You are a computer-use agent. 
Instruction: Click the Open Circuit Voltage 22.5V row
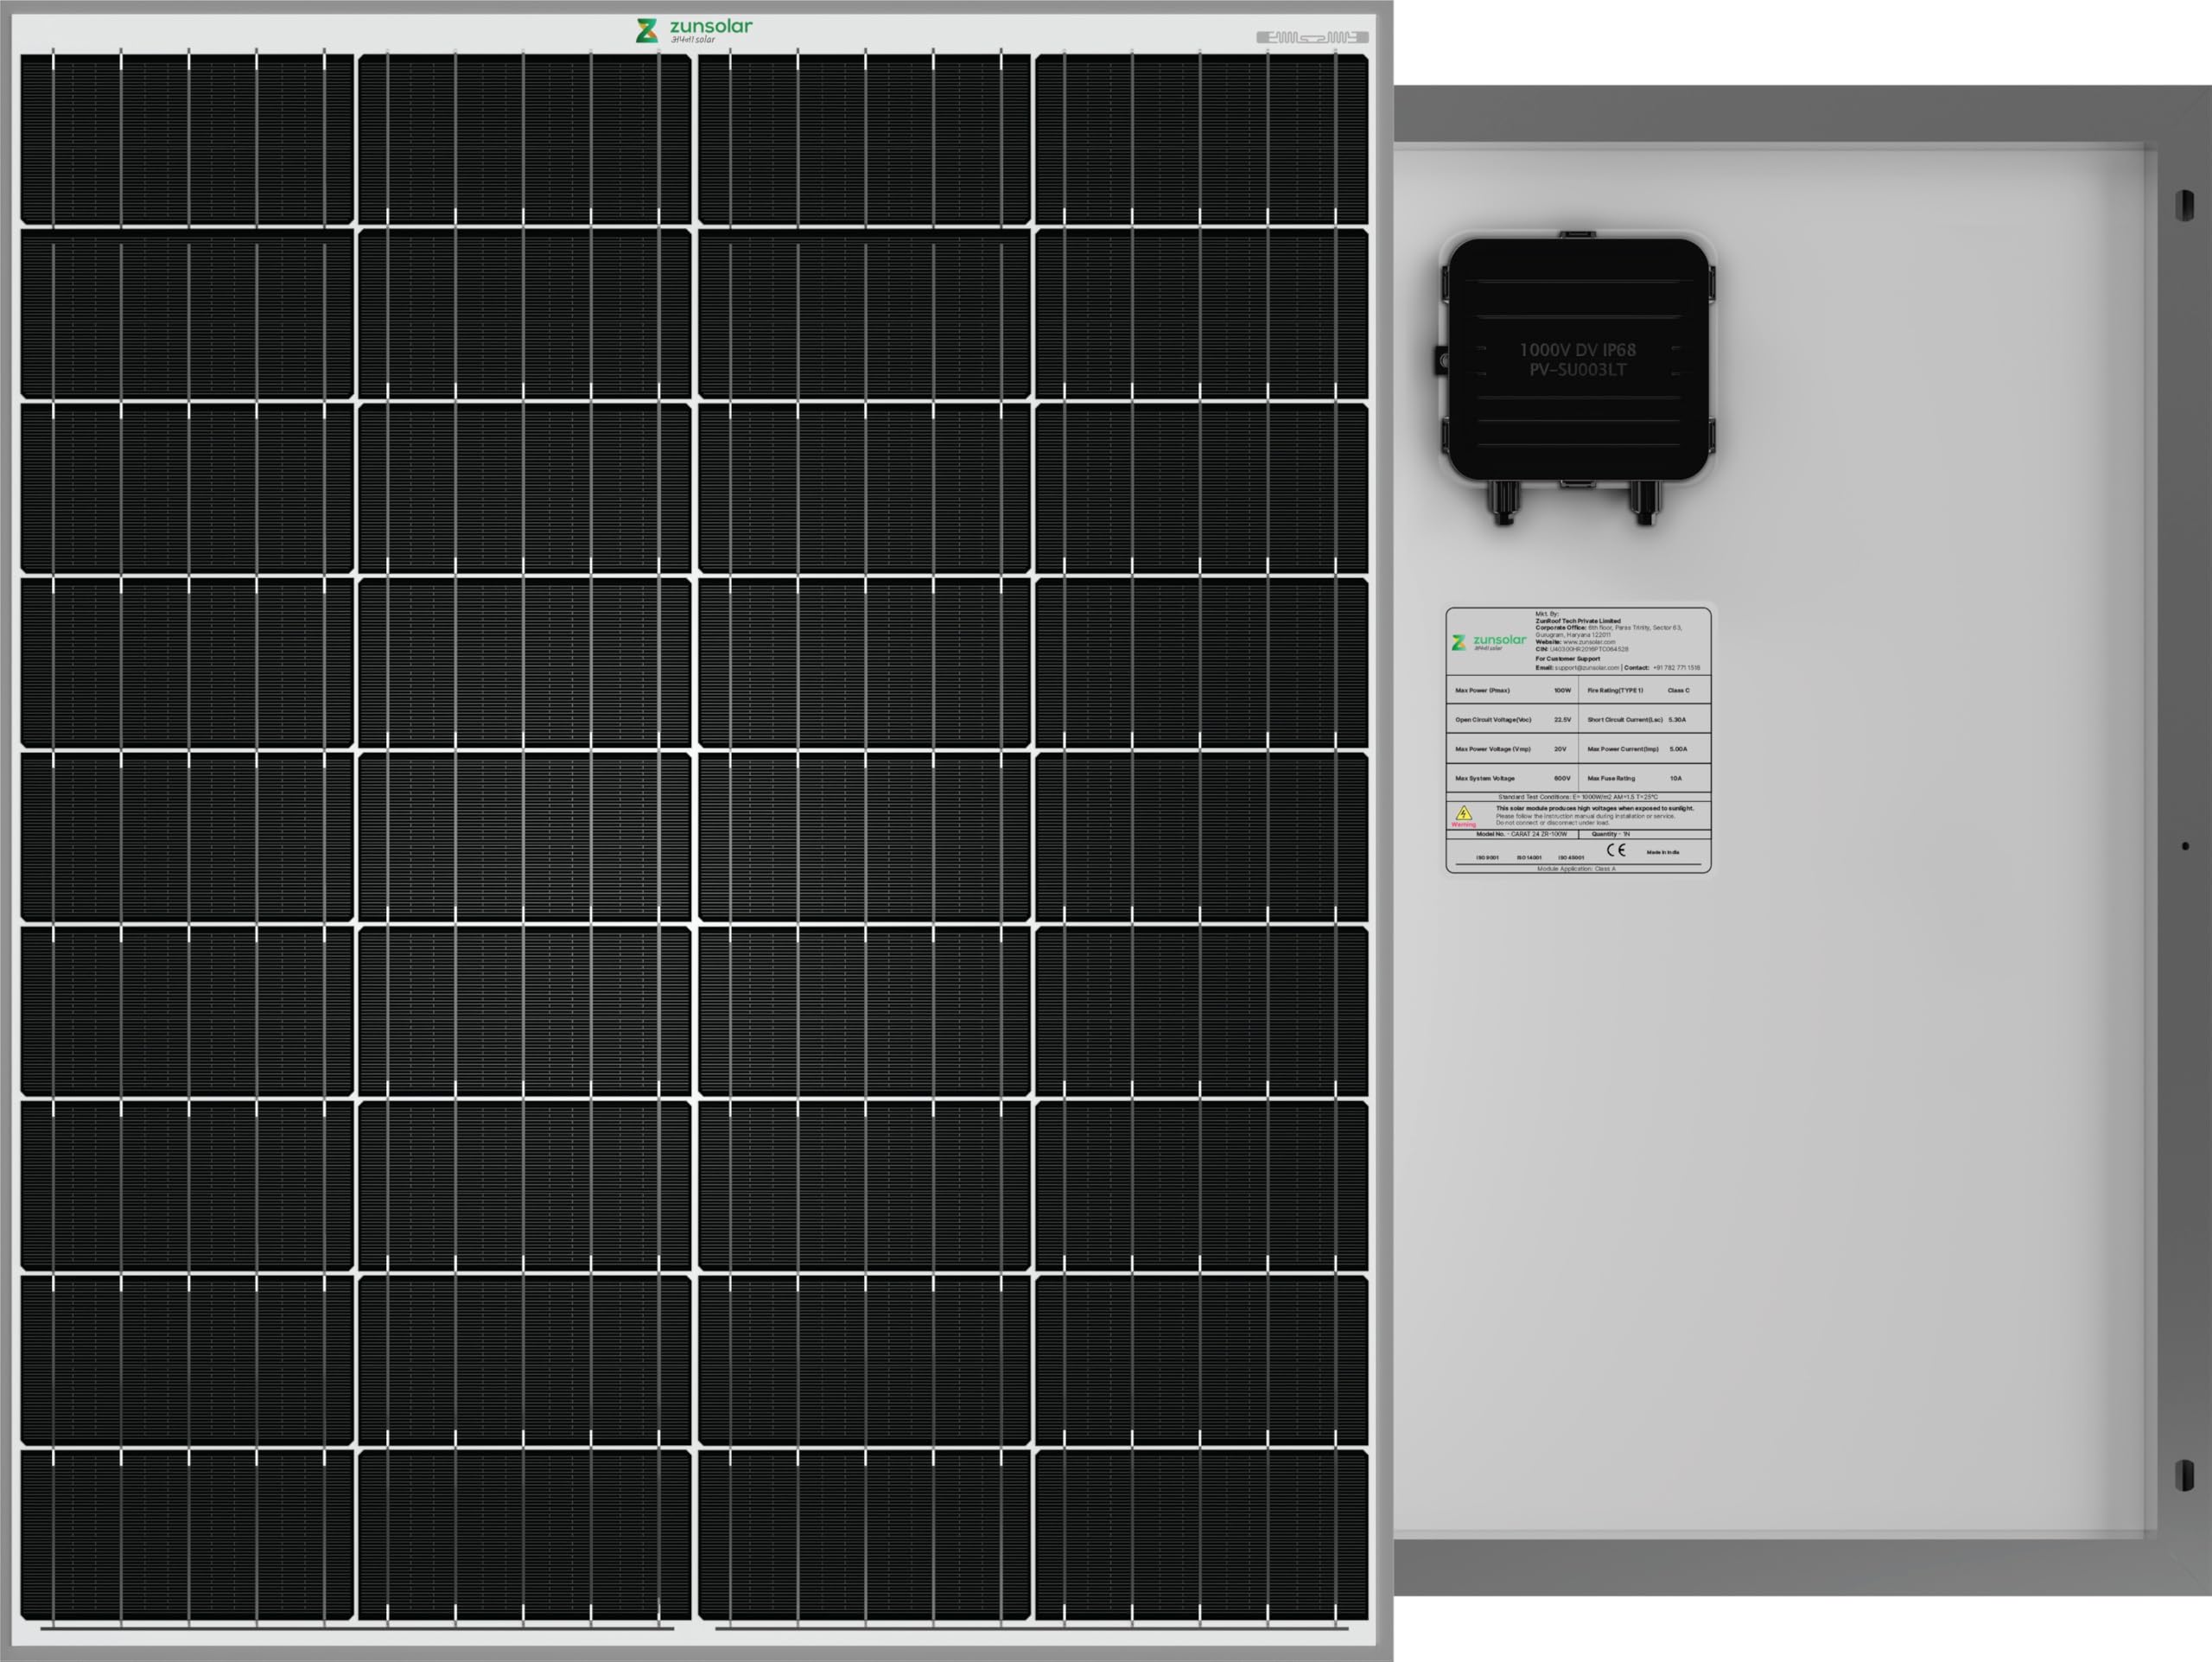coord(1512,719)
